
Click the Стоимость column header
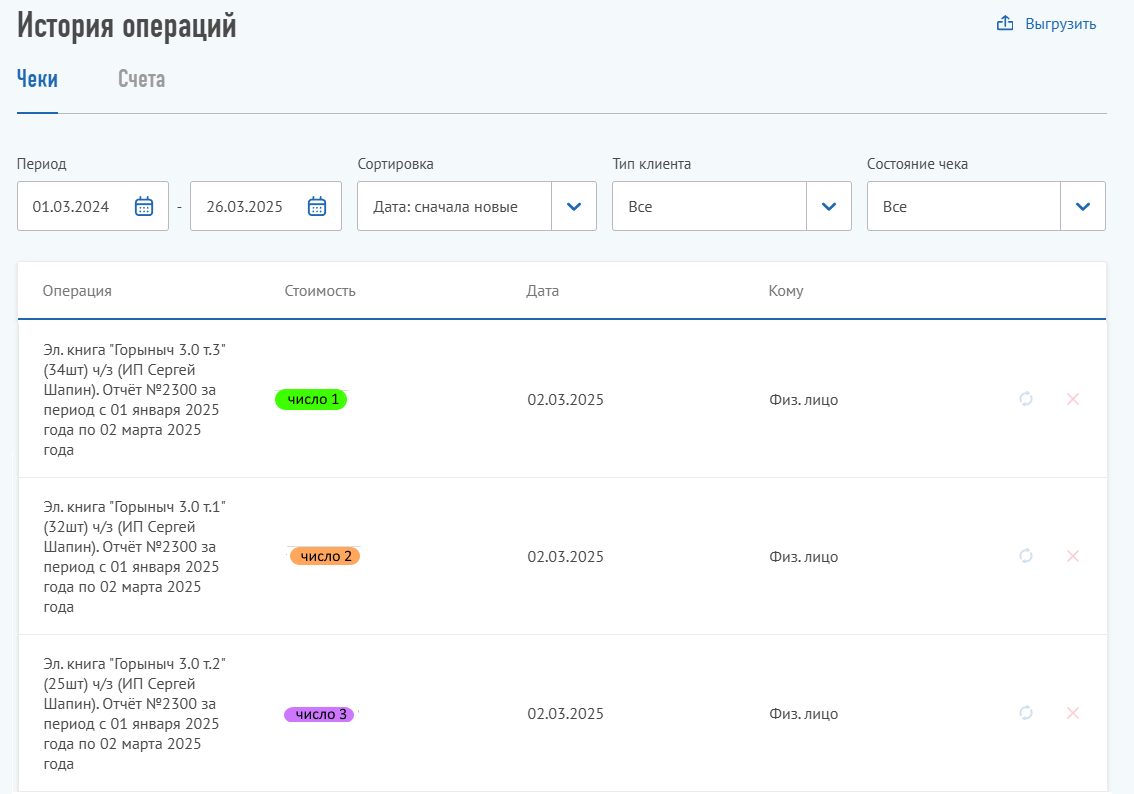[320, 291]
